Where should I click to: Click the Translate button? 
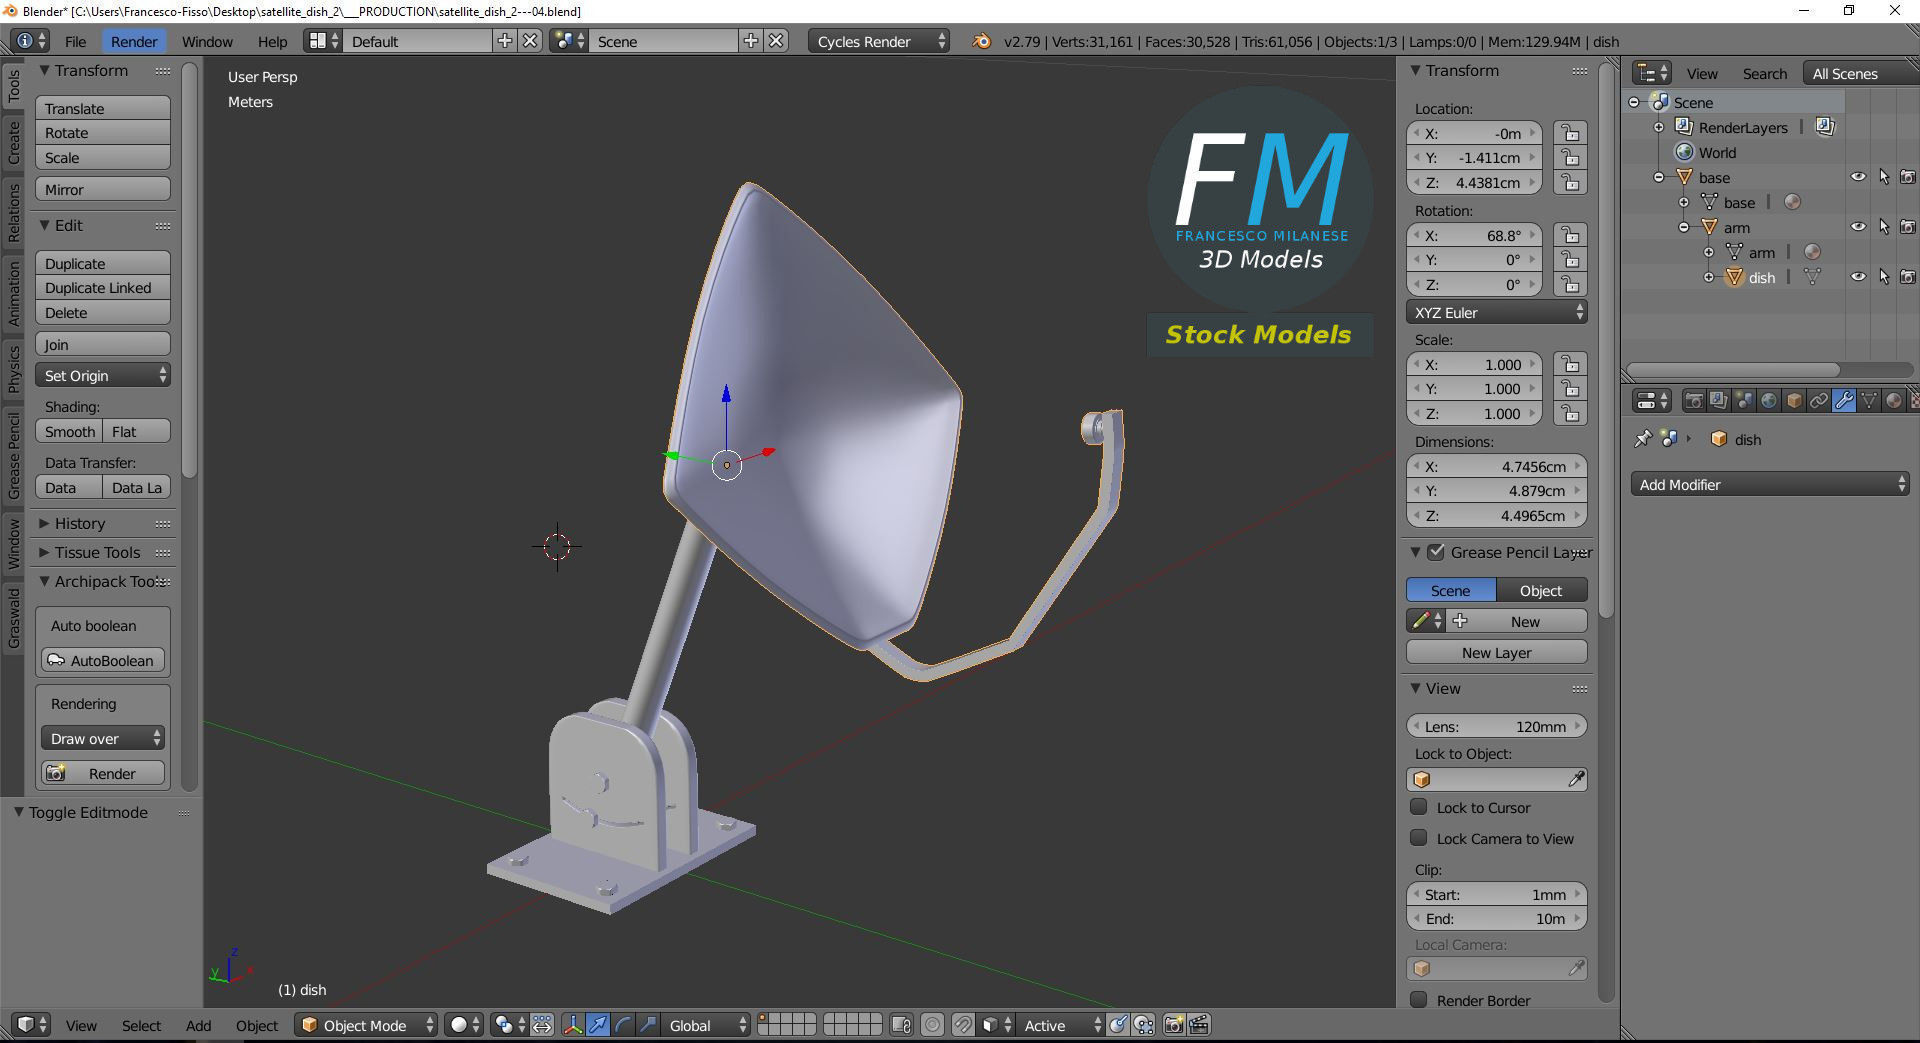(x=103, y=108)
